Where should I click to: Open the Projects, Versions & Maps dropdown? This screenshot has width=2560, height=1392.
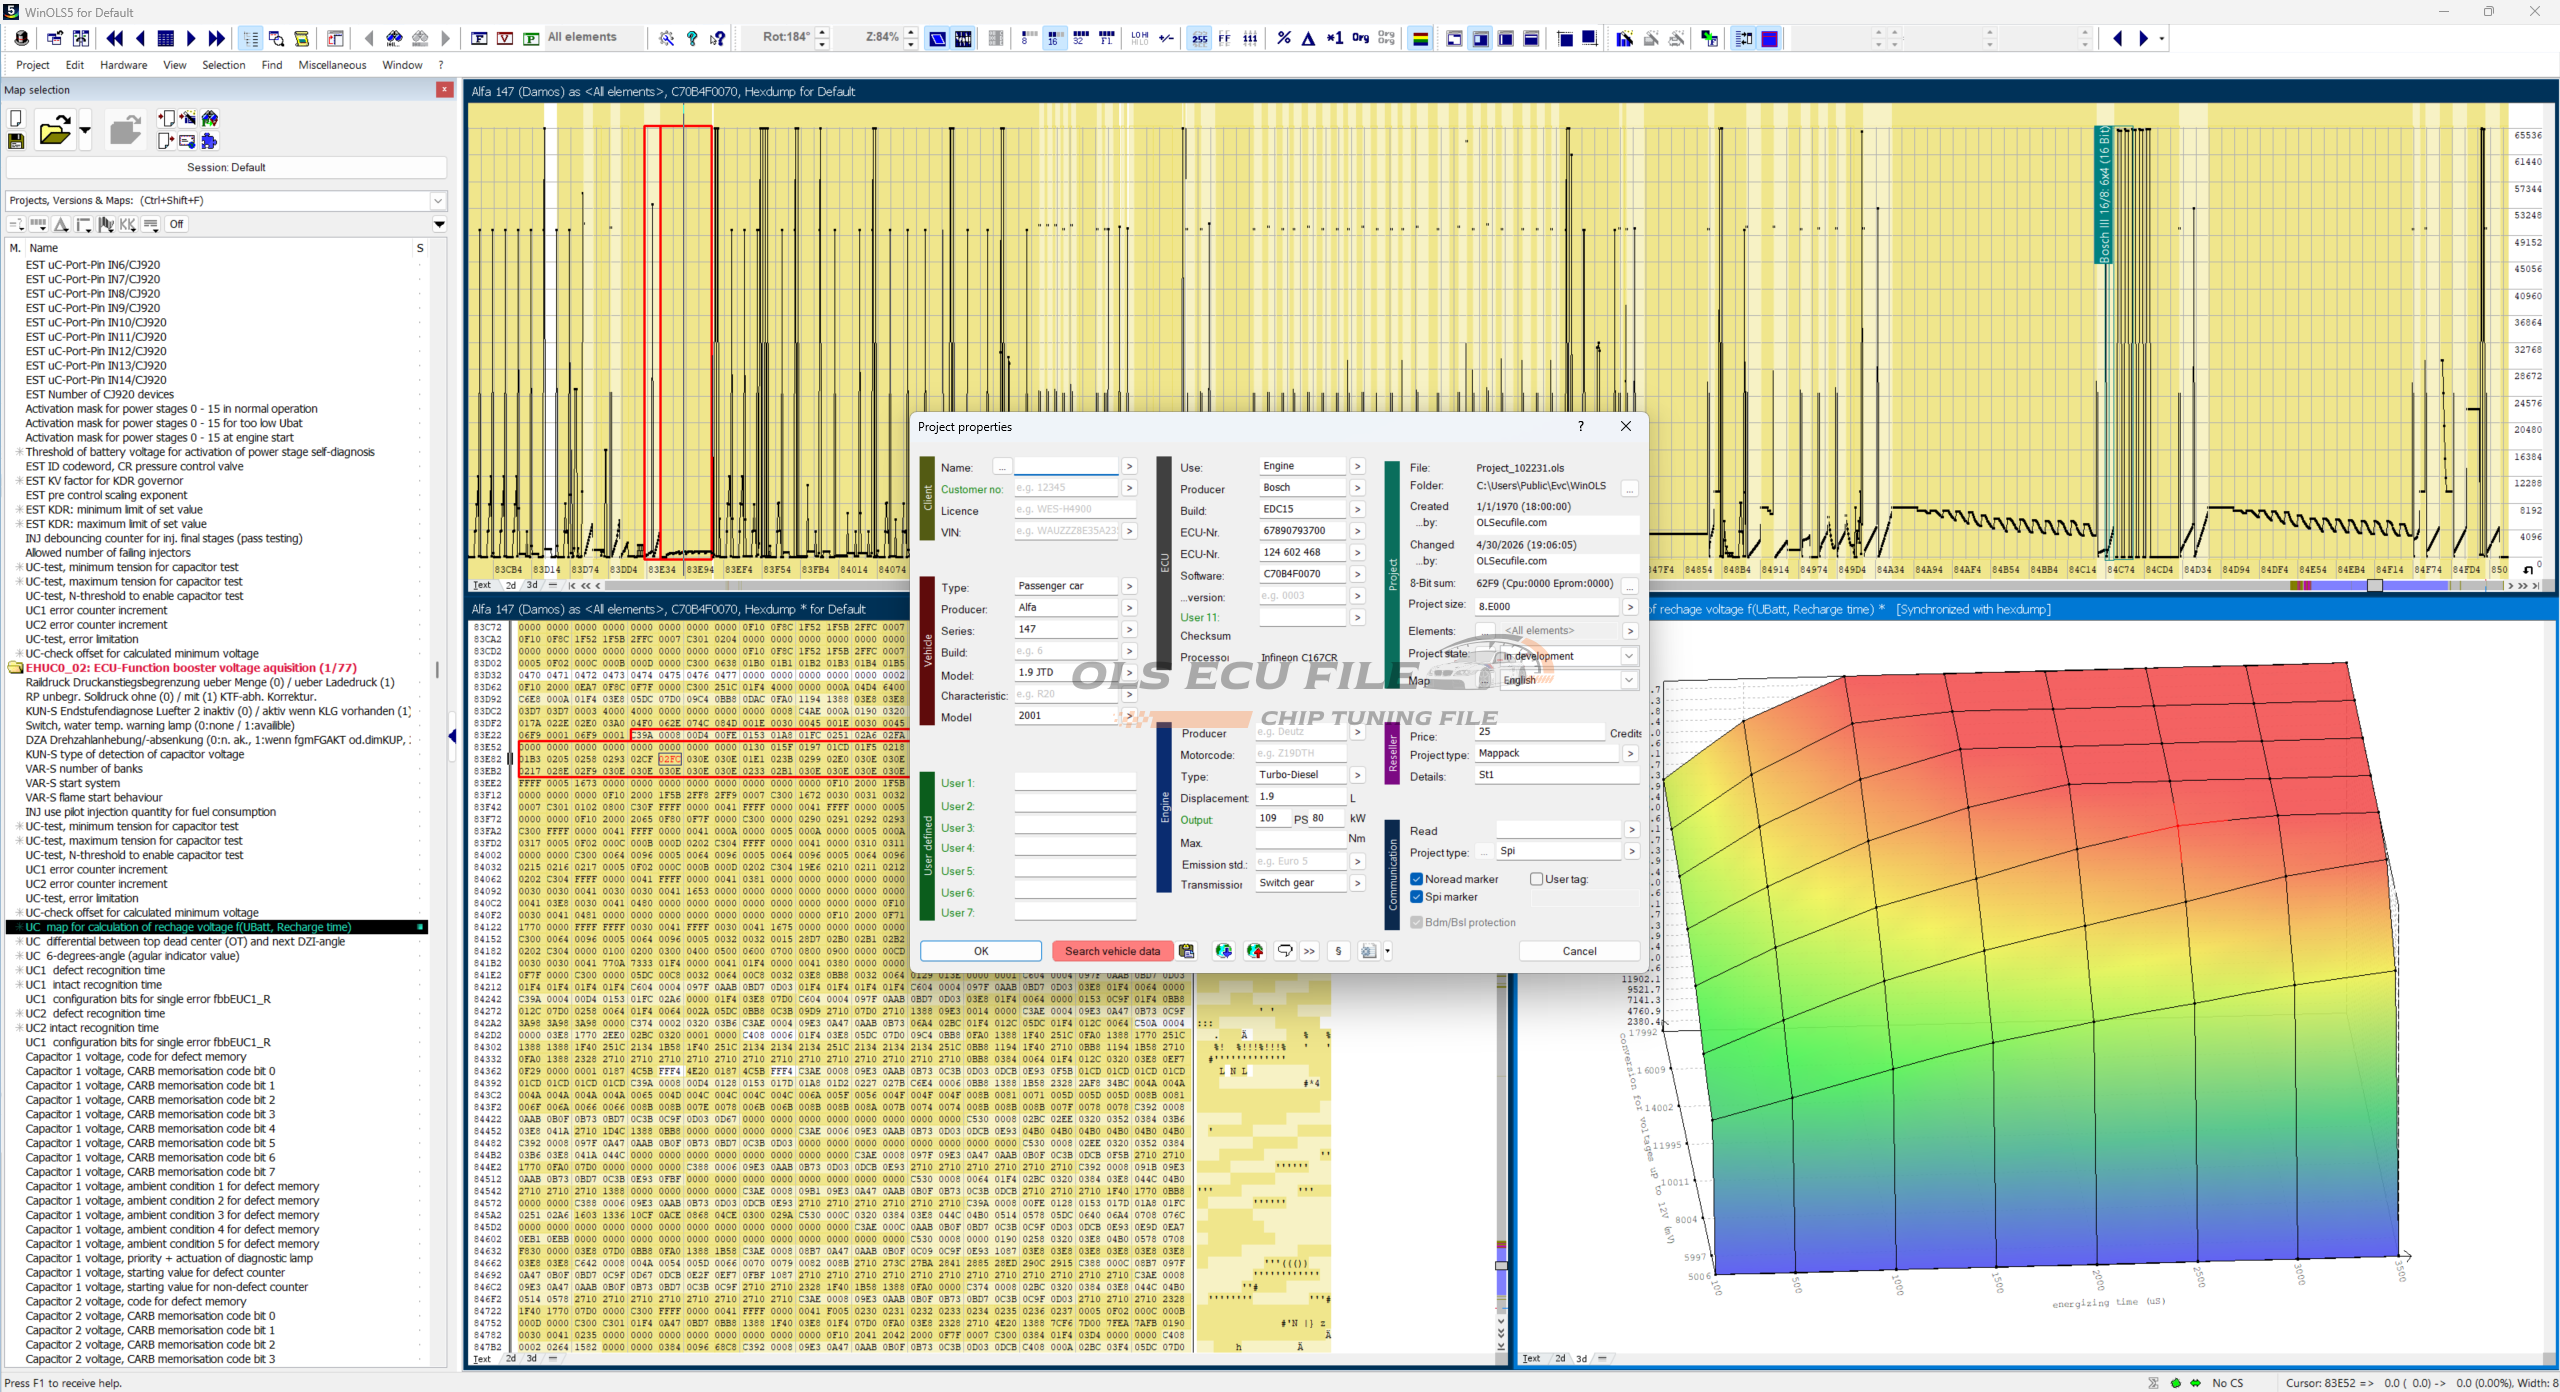click(437, 200)
